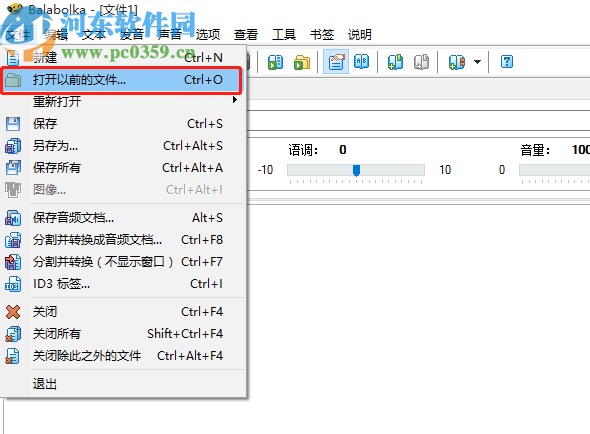Open the dropdown arrow beside bookmark icon
Screen dimensions: 590x434
(x=477, y=62)
